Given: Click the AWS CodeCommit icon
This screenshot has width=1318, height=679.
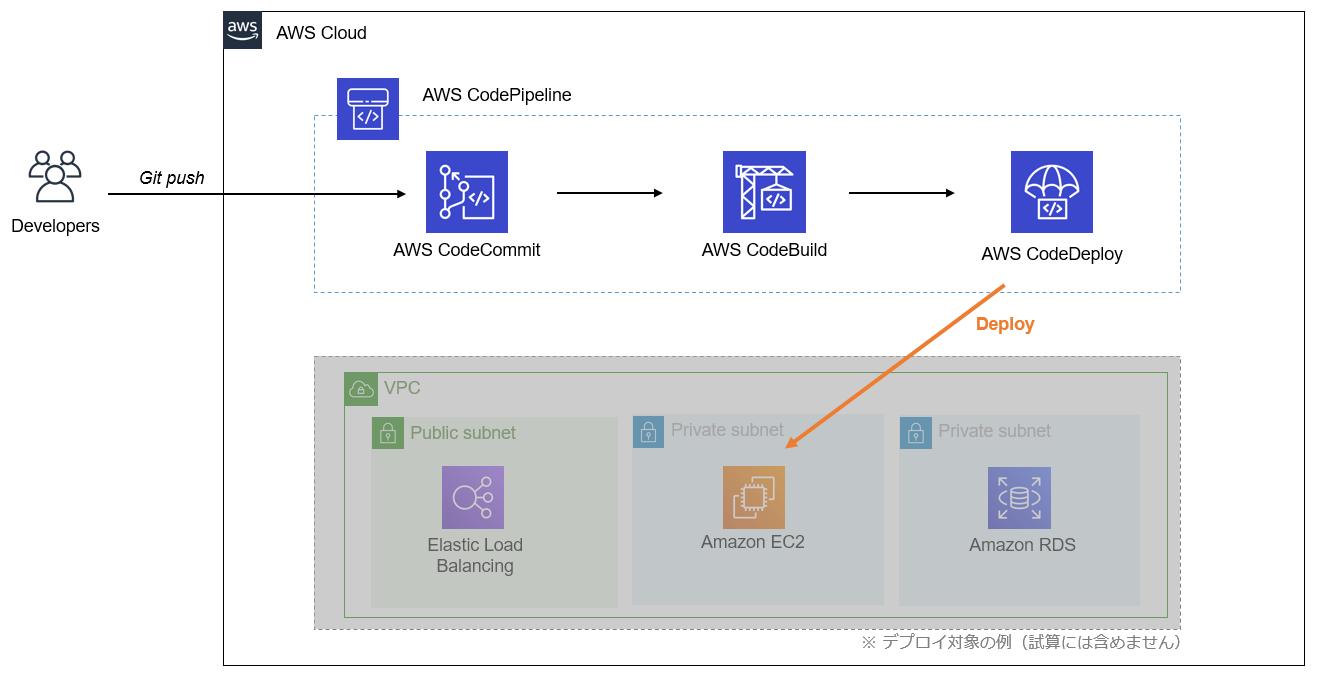Looking at the screenshot, I should (x=467, y=192).
